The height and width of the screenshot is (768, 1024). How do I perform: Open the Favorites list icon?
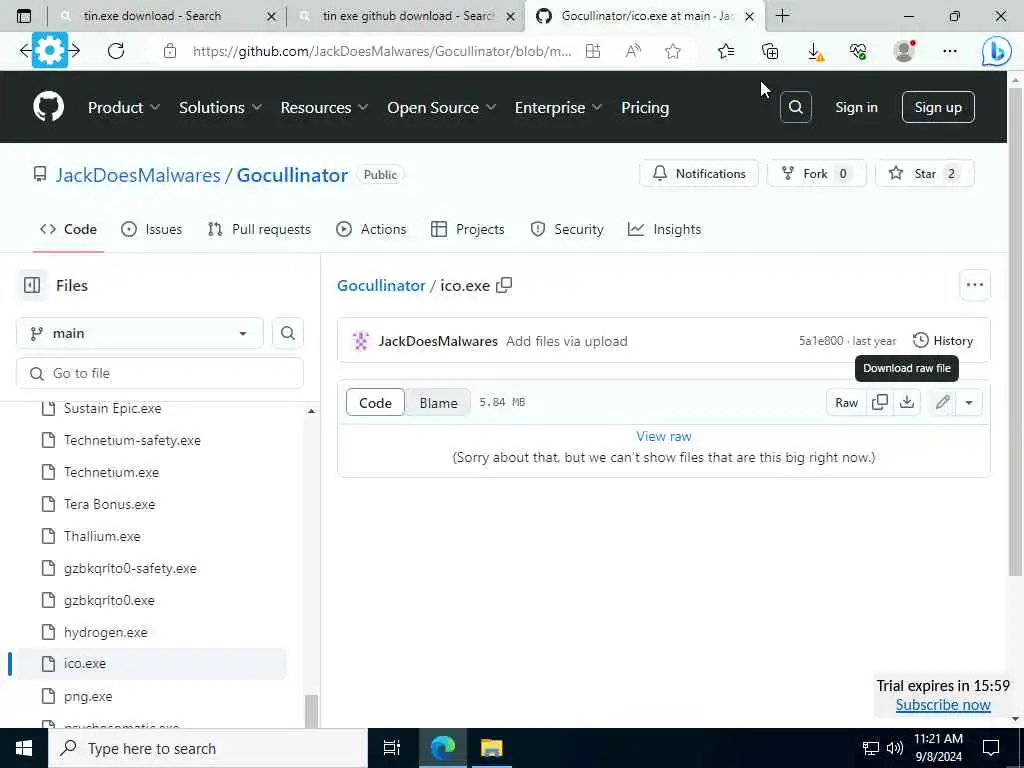tap(726, 51)
